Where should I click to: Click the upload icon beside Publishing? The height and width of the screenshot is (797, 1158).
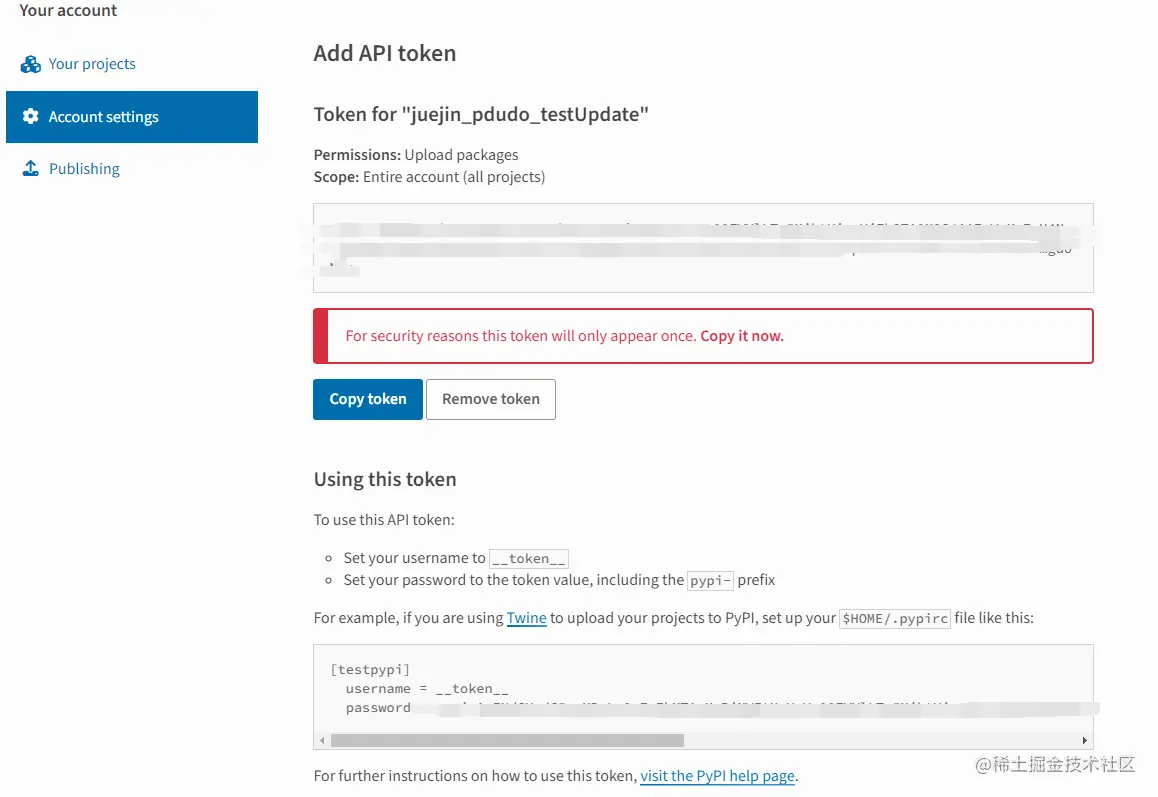pyautogui.click(x=31, y=169)
